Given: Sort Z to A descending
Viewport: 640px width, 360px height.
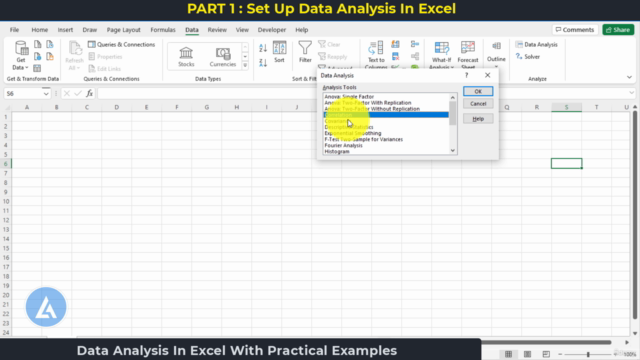Looking at the screenshot, I should coord(263,62).
